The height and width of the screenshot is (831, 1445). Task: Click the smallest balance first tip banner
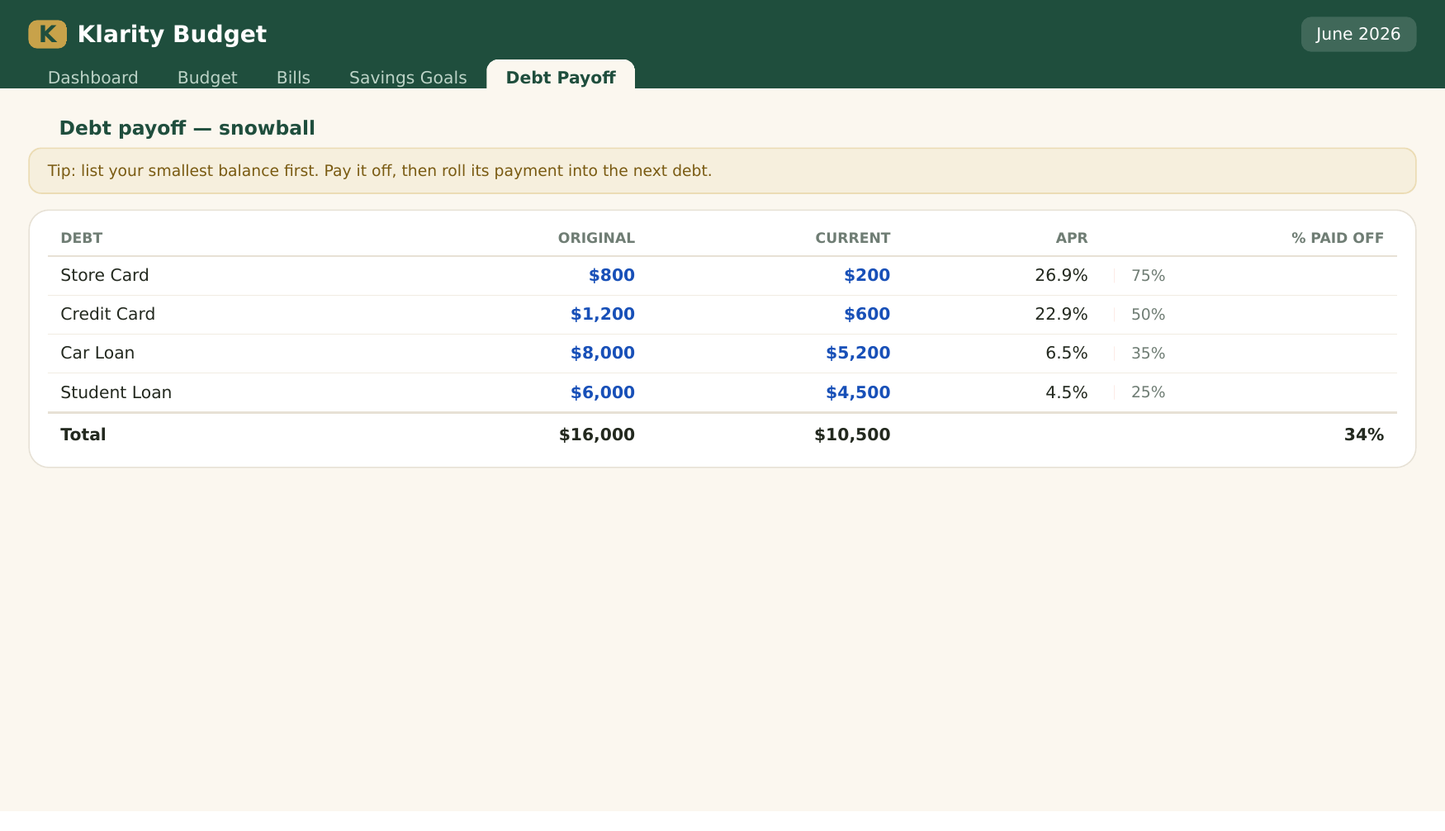pos(722,171)
